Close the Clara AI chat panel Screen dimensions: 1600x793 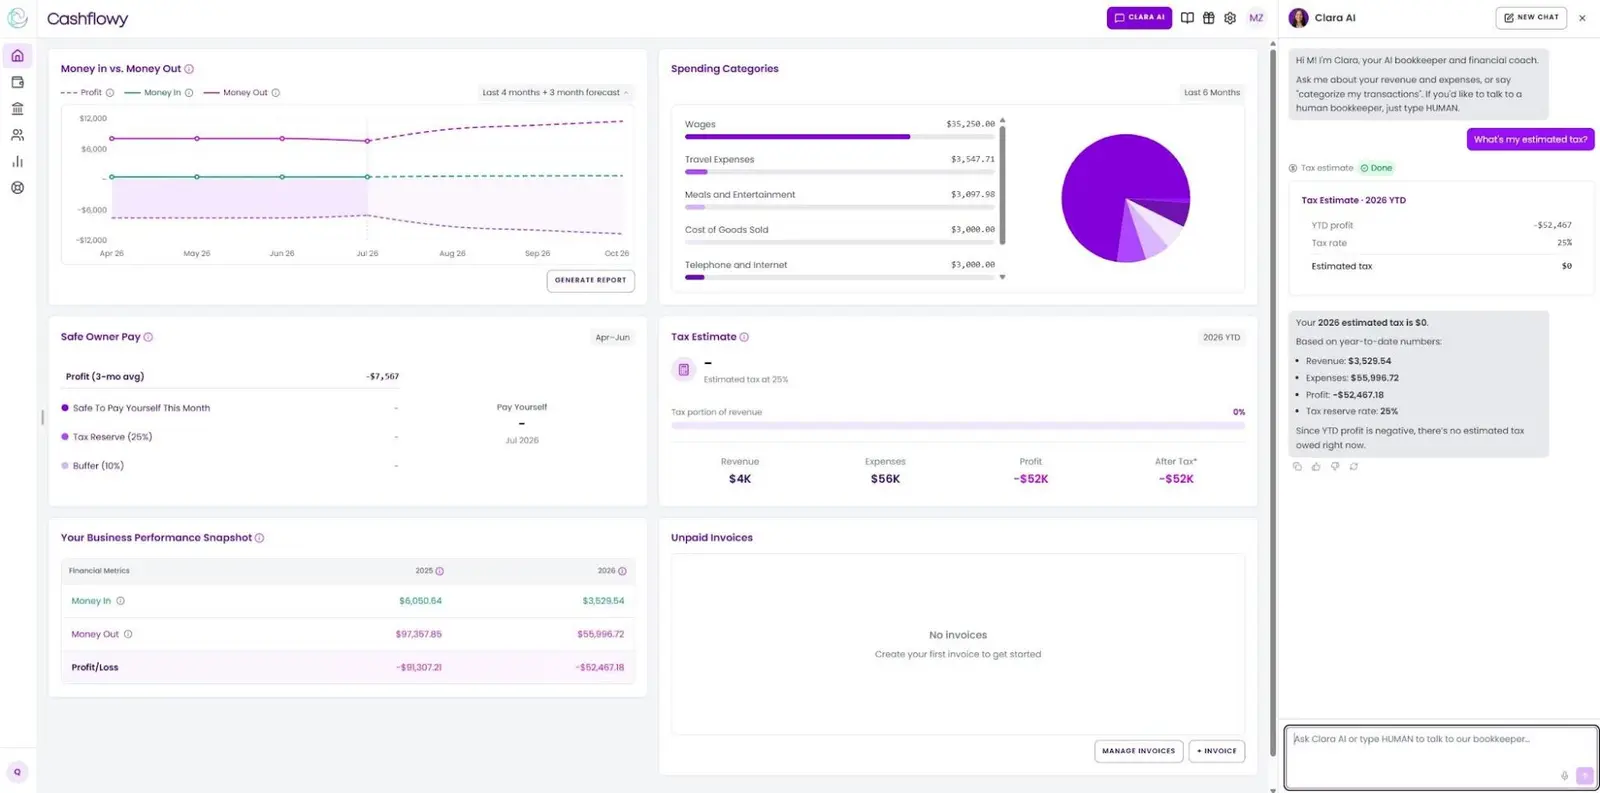pyautogui.click(x=1582, y=18)
